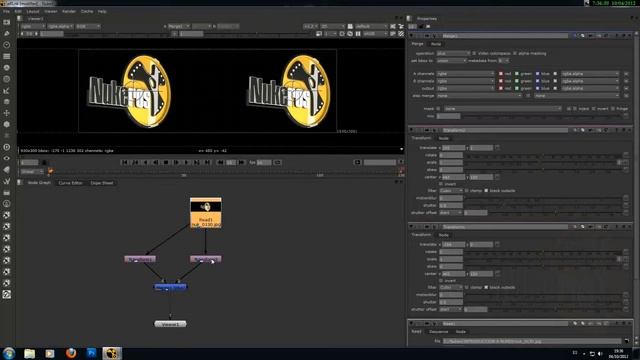Viewport: 640px width, 360px height.
Task: Toggle black outside in first Transform panel
Action: point(486,191)
